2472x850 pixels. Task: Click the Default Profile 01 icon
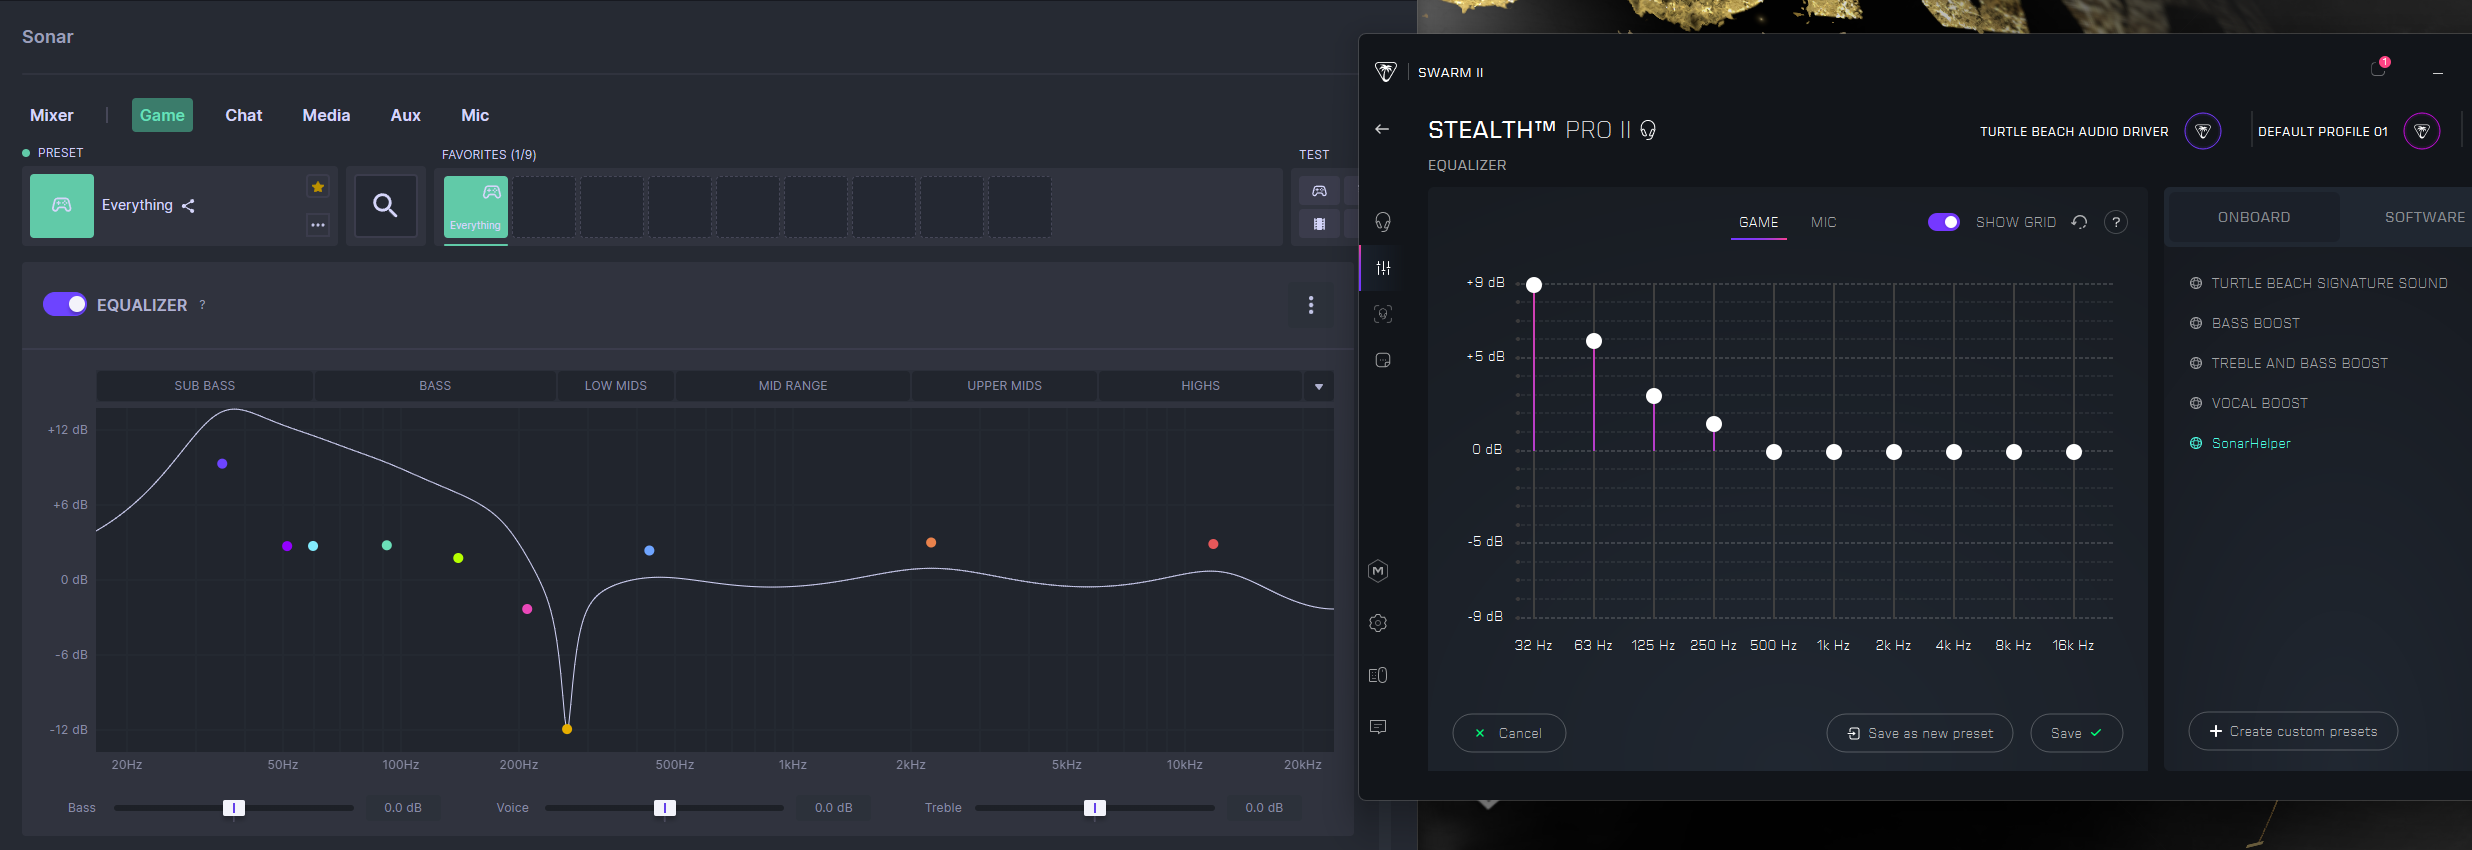[x=2422, y=131]
